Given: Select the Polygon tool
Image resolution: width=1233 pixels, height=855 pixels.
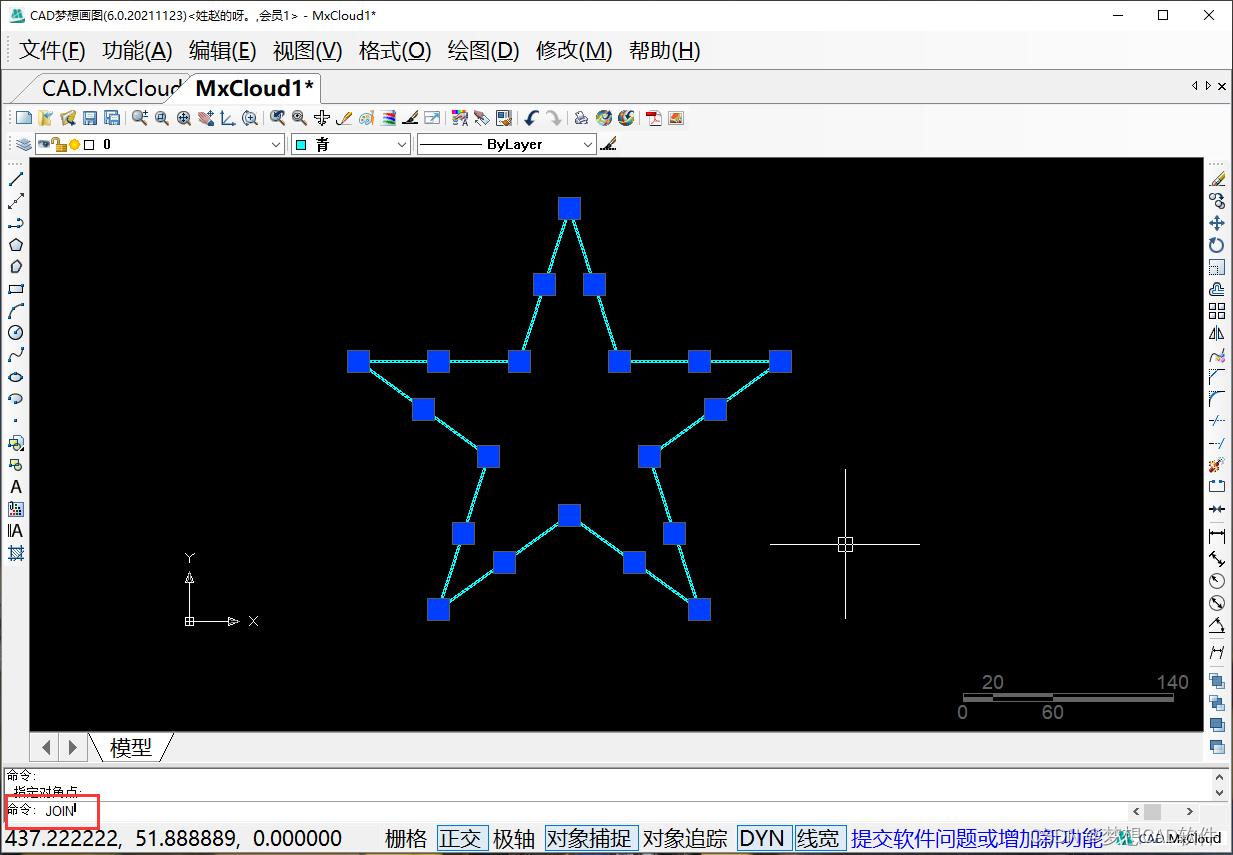Looking at the screenshot, I should (x=16, y=245).
